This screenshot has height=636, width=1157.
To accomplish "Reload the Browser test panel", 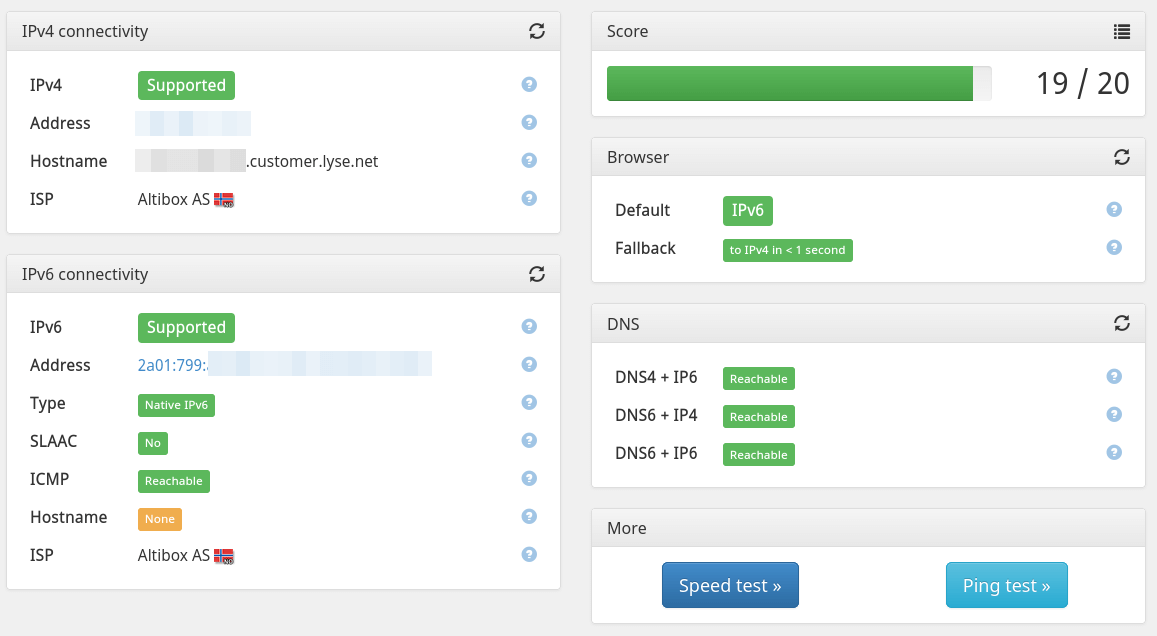I will tap(1122, 157).
